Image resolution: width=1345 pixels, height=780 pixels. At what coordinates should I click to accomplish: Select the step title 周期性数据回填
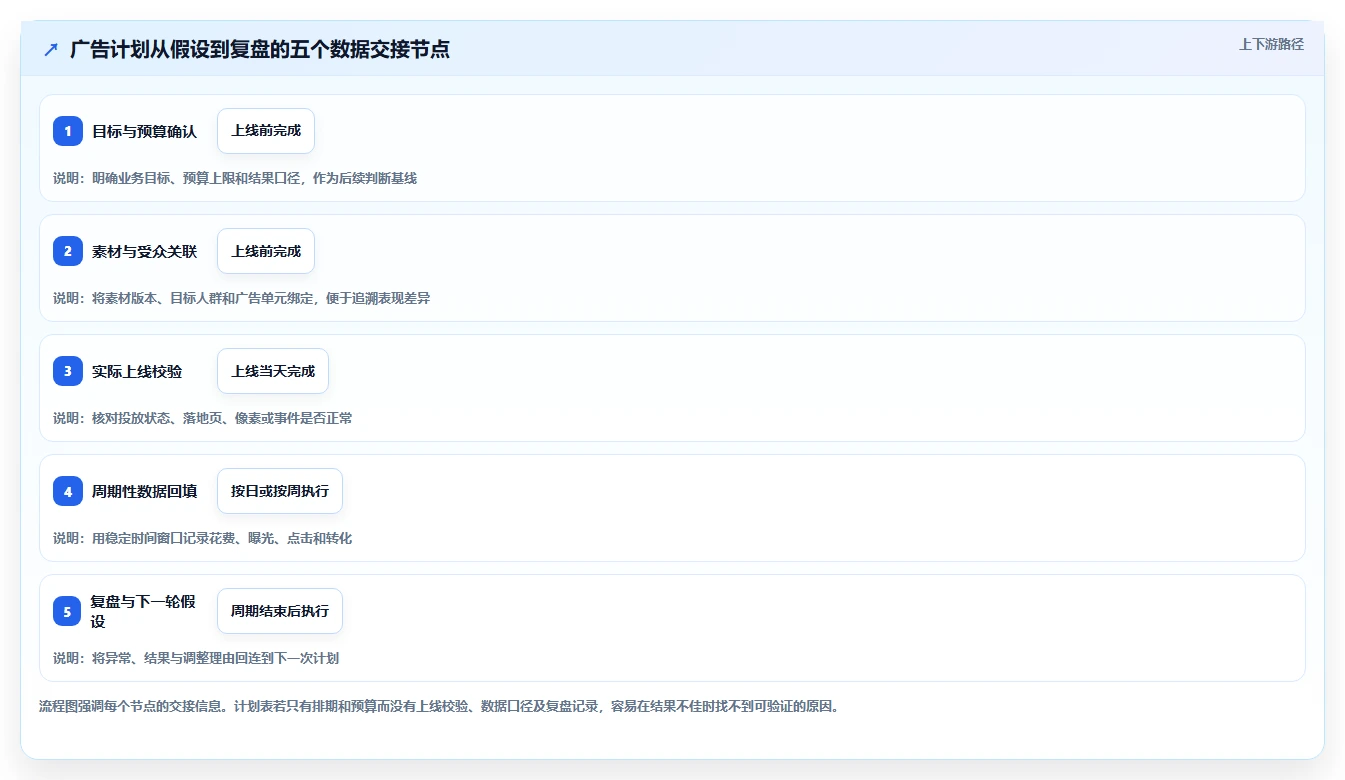[x=145, y=491]
